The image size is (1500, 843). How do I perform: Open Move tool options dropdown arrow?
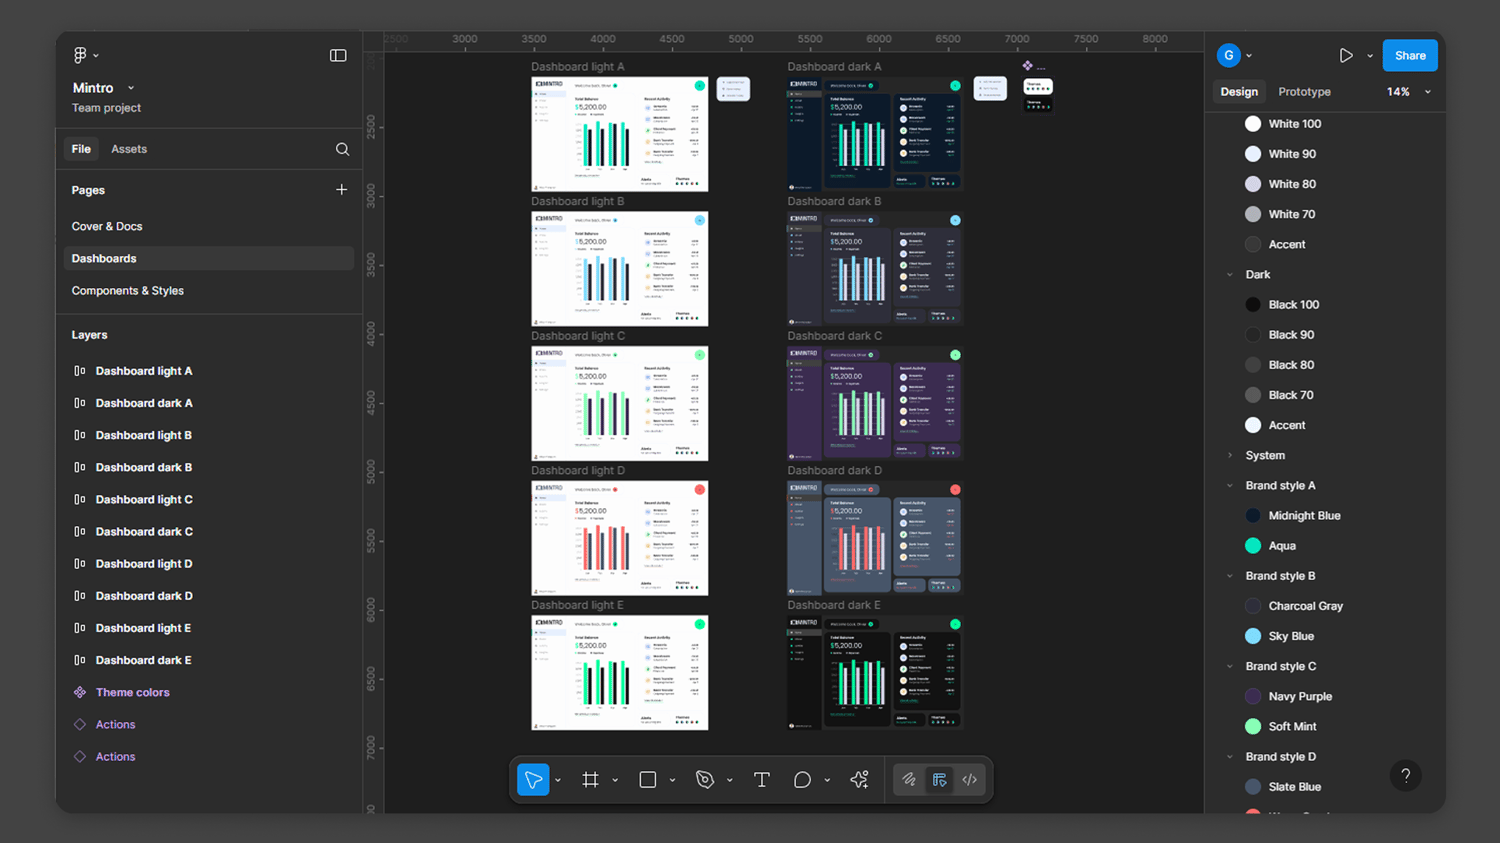tap(558, 780)
